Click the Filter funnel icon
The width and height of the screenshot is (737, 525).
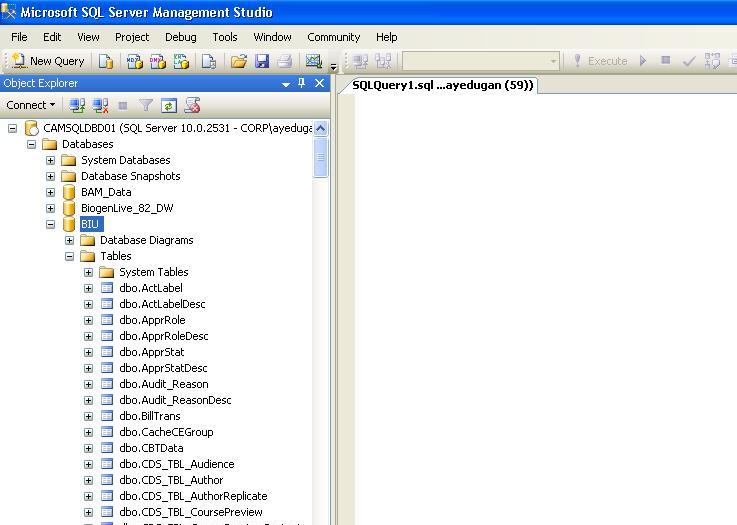pyautogui.click(x=146, y=105)
